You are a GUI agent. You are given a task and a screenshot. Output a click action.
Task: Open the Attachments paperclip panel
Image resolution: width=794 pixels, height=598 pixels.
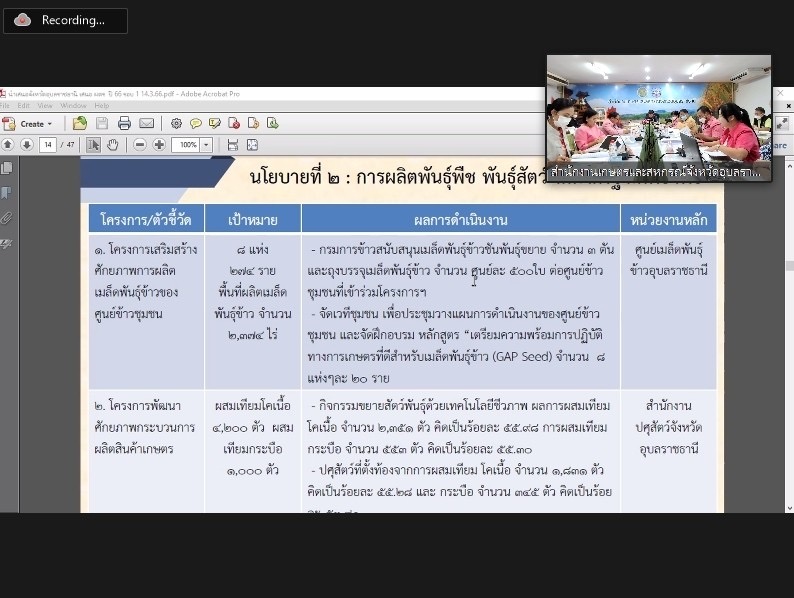click(x=8, y=217)
